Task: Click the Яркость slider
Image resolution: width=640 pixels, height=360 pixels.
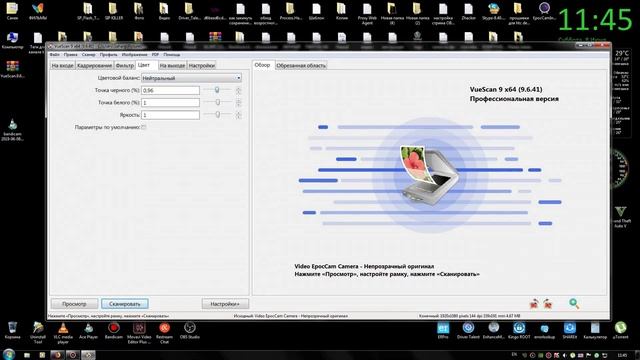Action: point(218,115)
